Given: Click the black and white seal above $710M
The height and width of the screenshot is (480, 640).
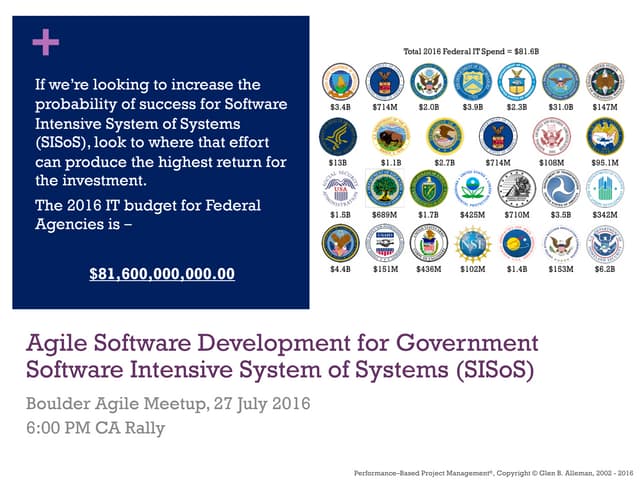Looking at the screenshot, I should (x=517, y=189).
